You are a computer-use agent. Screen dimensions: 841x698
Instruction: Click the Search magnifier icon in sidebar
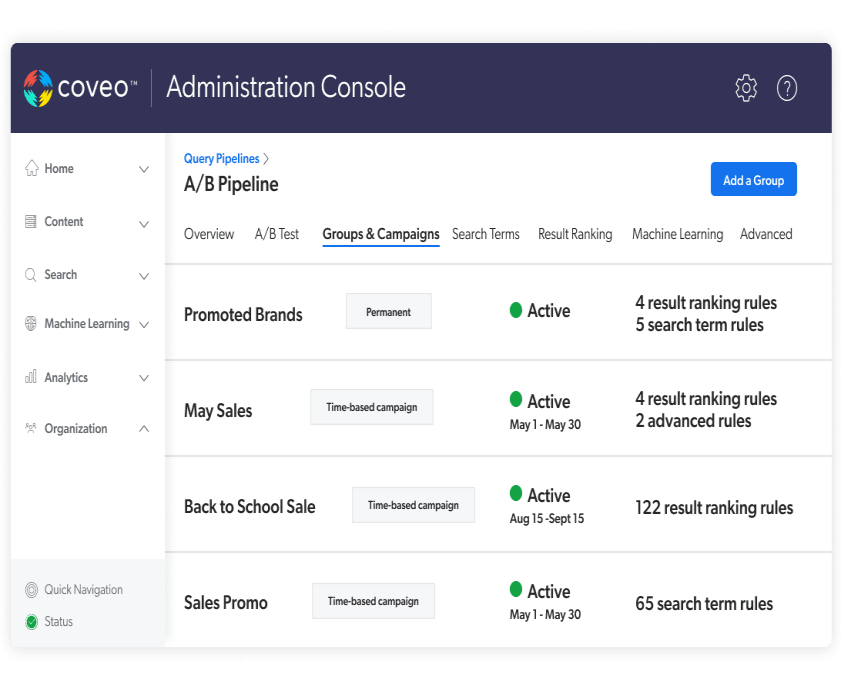click(32, 275)
